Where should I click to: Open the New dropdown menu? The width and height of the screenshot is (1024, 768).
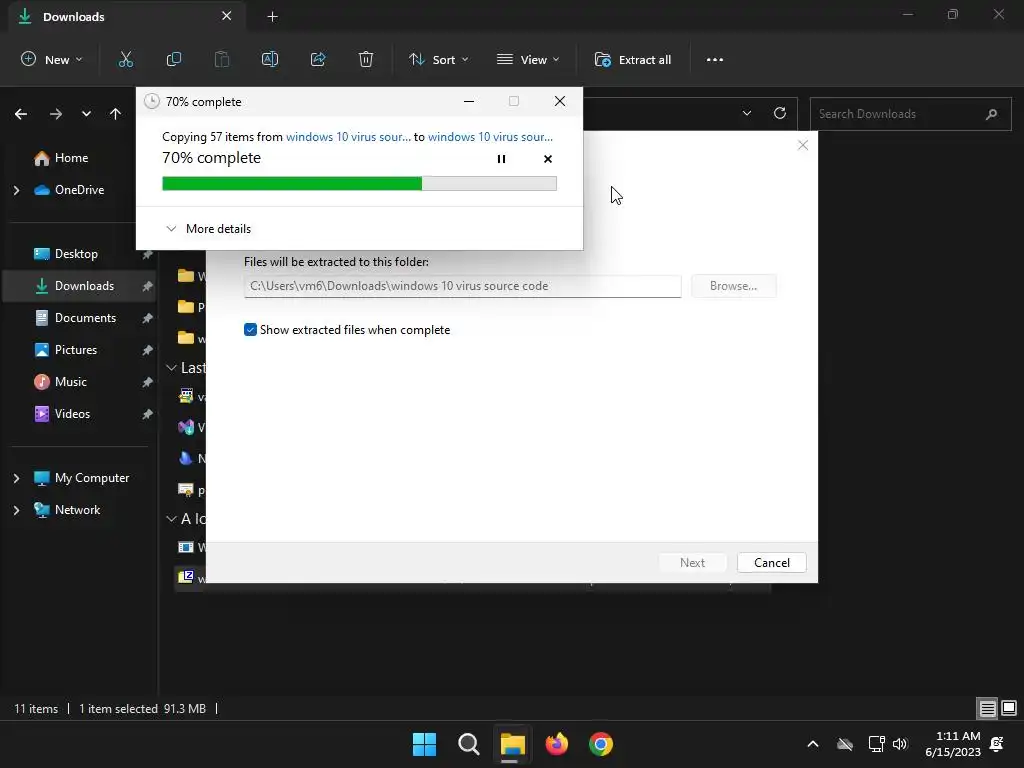pyautogui.click(x=52, y=59)
